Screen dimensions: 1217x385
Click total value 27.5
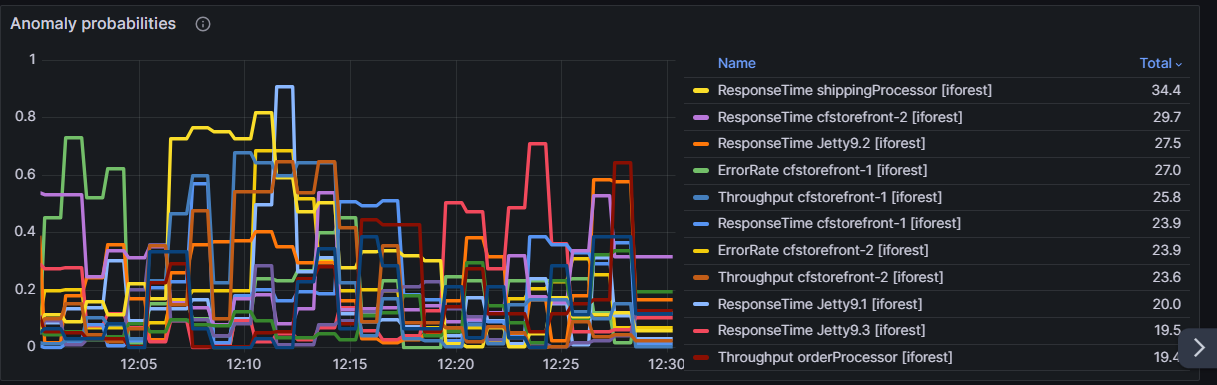pos(1166,143)
